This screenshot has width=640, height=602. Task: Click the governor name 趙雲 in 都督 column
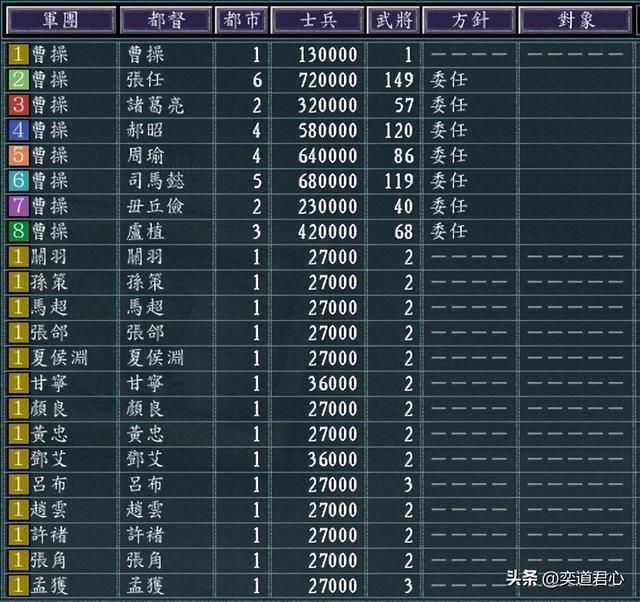point(145,510)
